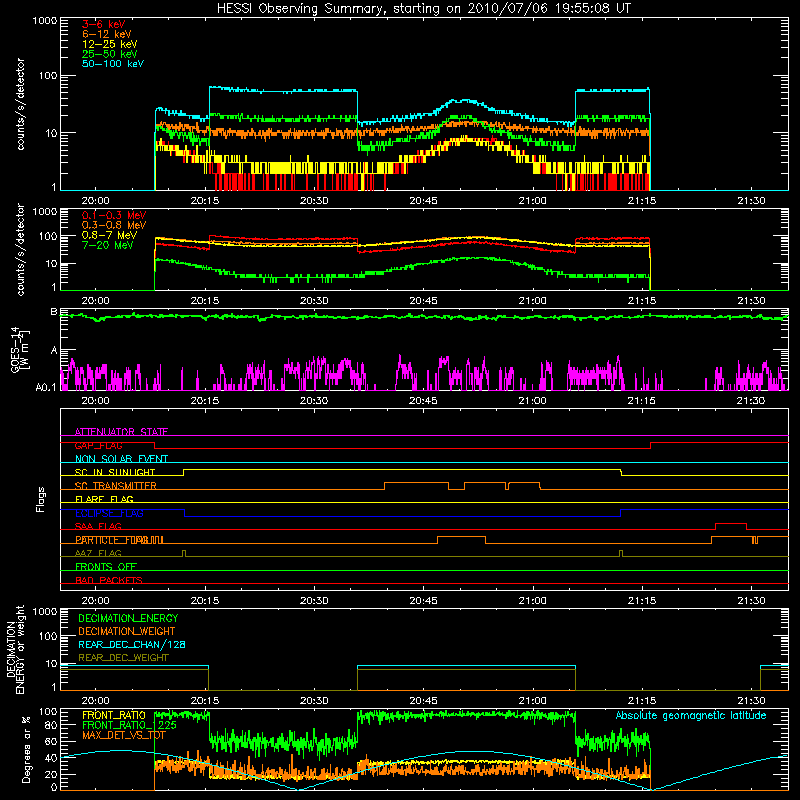Click the 20:15 tick label under decimation plot
Screen dimensions: 800x800
[x=205, y=701]
